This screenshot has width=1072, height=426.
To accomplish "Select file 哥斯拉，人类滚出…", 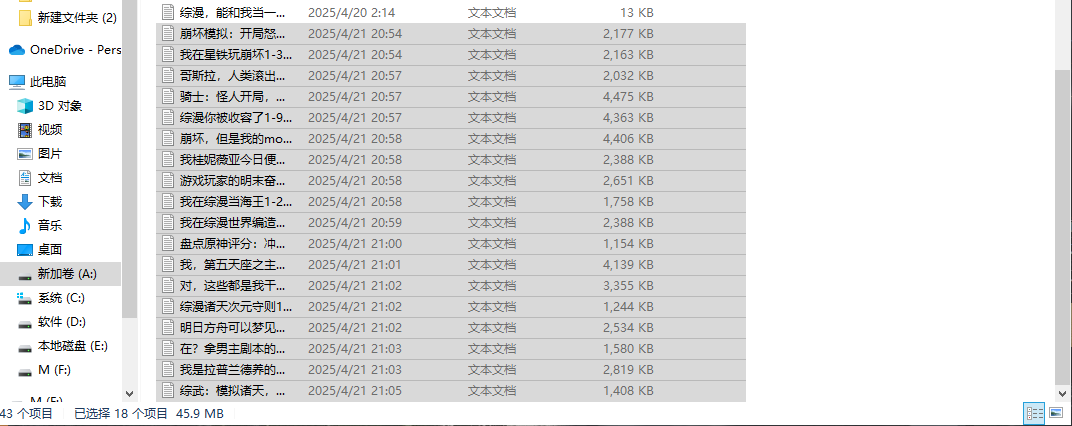I will point(451,76).
